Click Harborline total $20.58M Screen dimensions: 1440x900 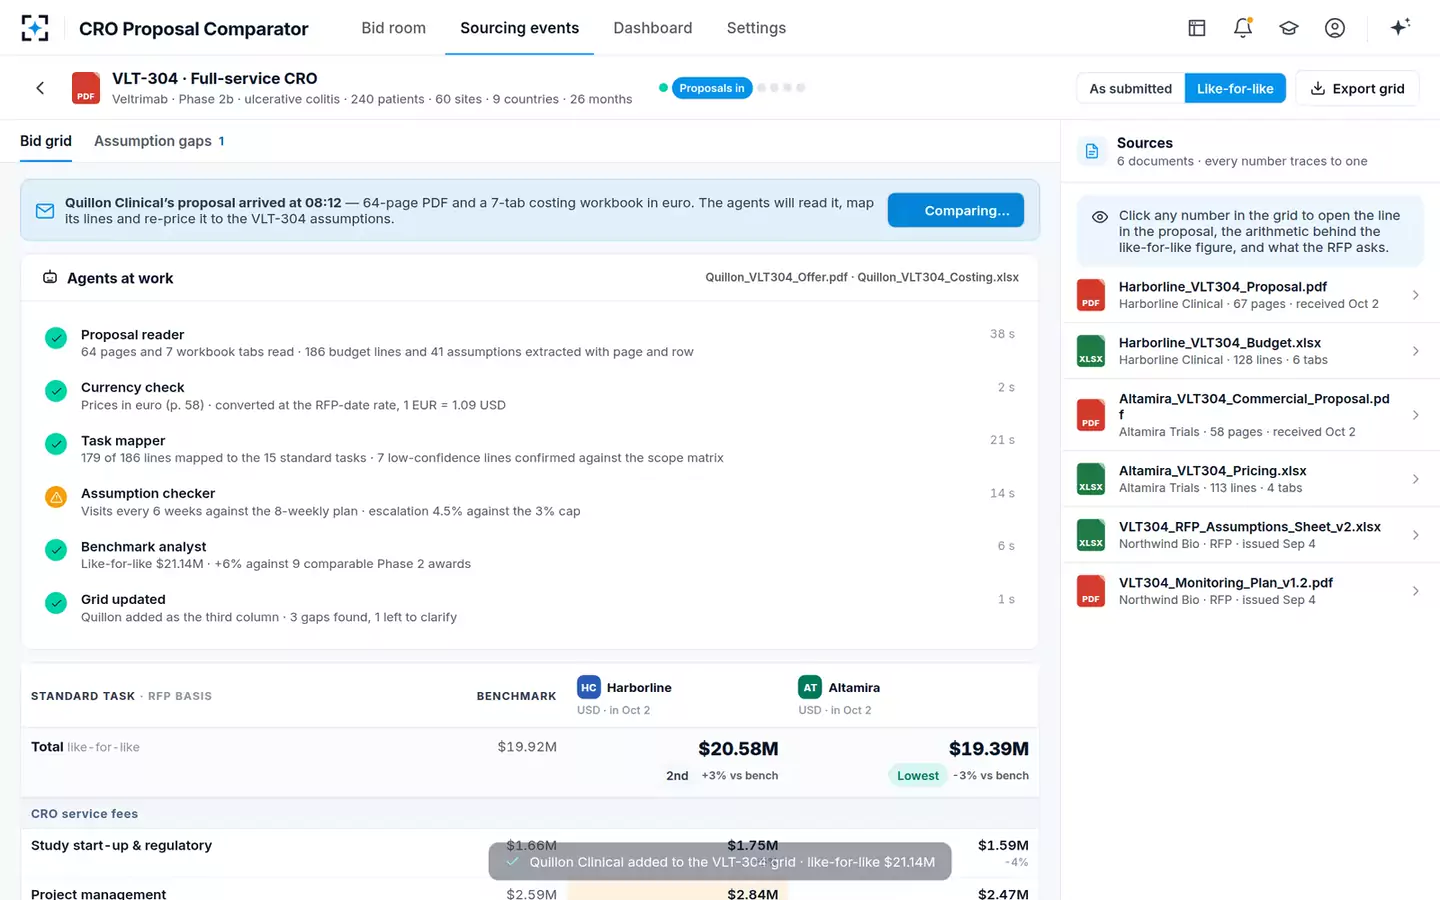(738, 749)
